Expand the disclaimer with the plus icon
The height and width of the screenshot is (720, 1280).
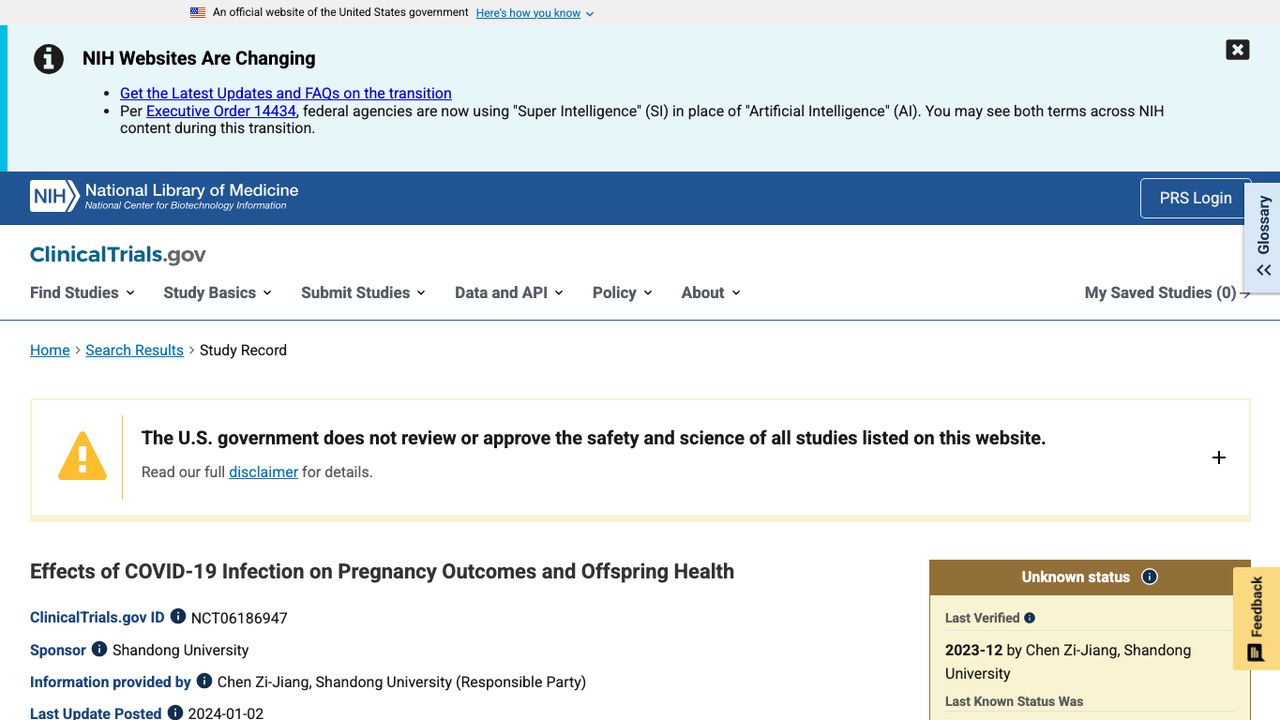(x=1218, y=458)
